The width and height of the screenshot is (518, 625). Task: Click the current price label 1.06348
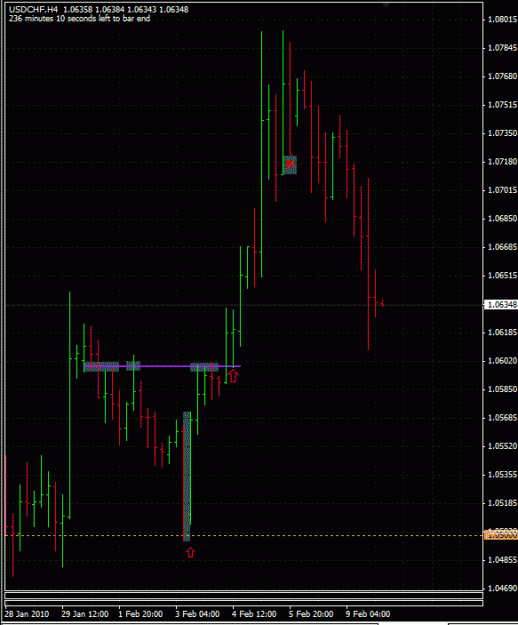501,305
